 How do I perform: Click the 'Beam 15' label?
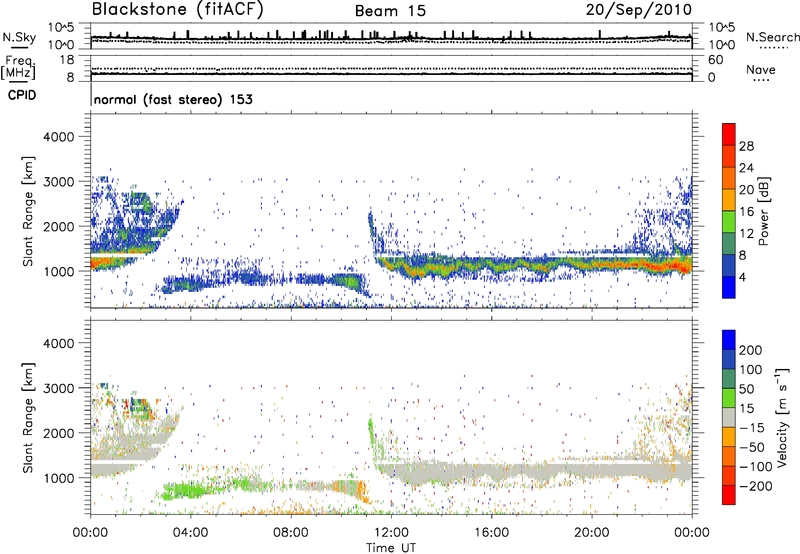(x=390, y=11)
